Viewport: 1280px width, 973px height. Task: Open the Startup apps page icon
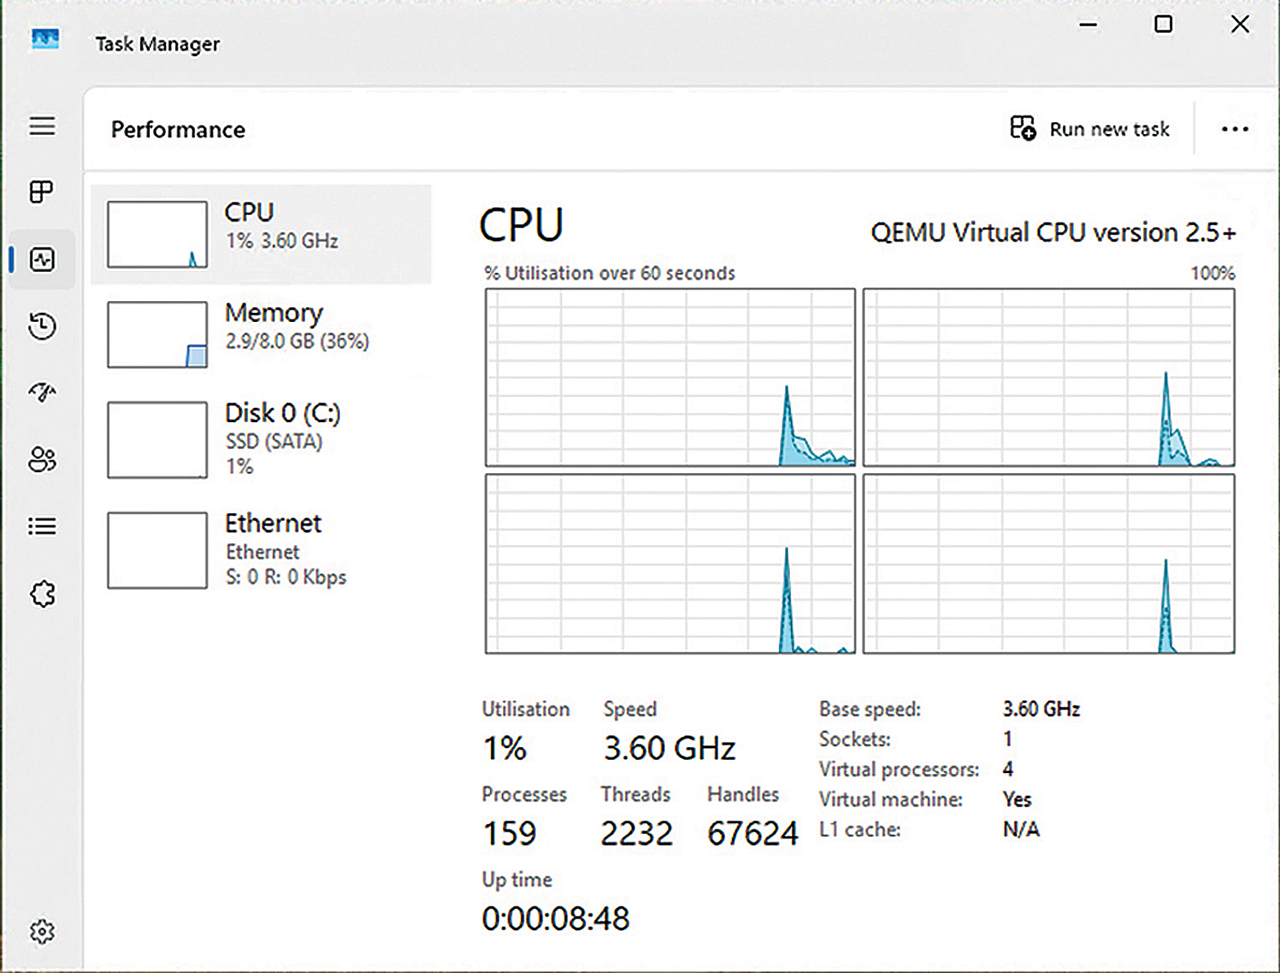click(42, 393)
